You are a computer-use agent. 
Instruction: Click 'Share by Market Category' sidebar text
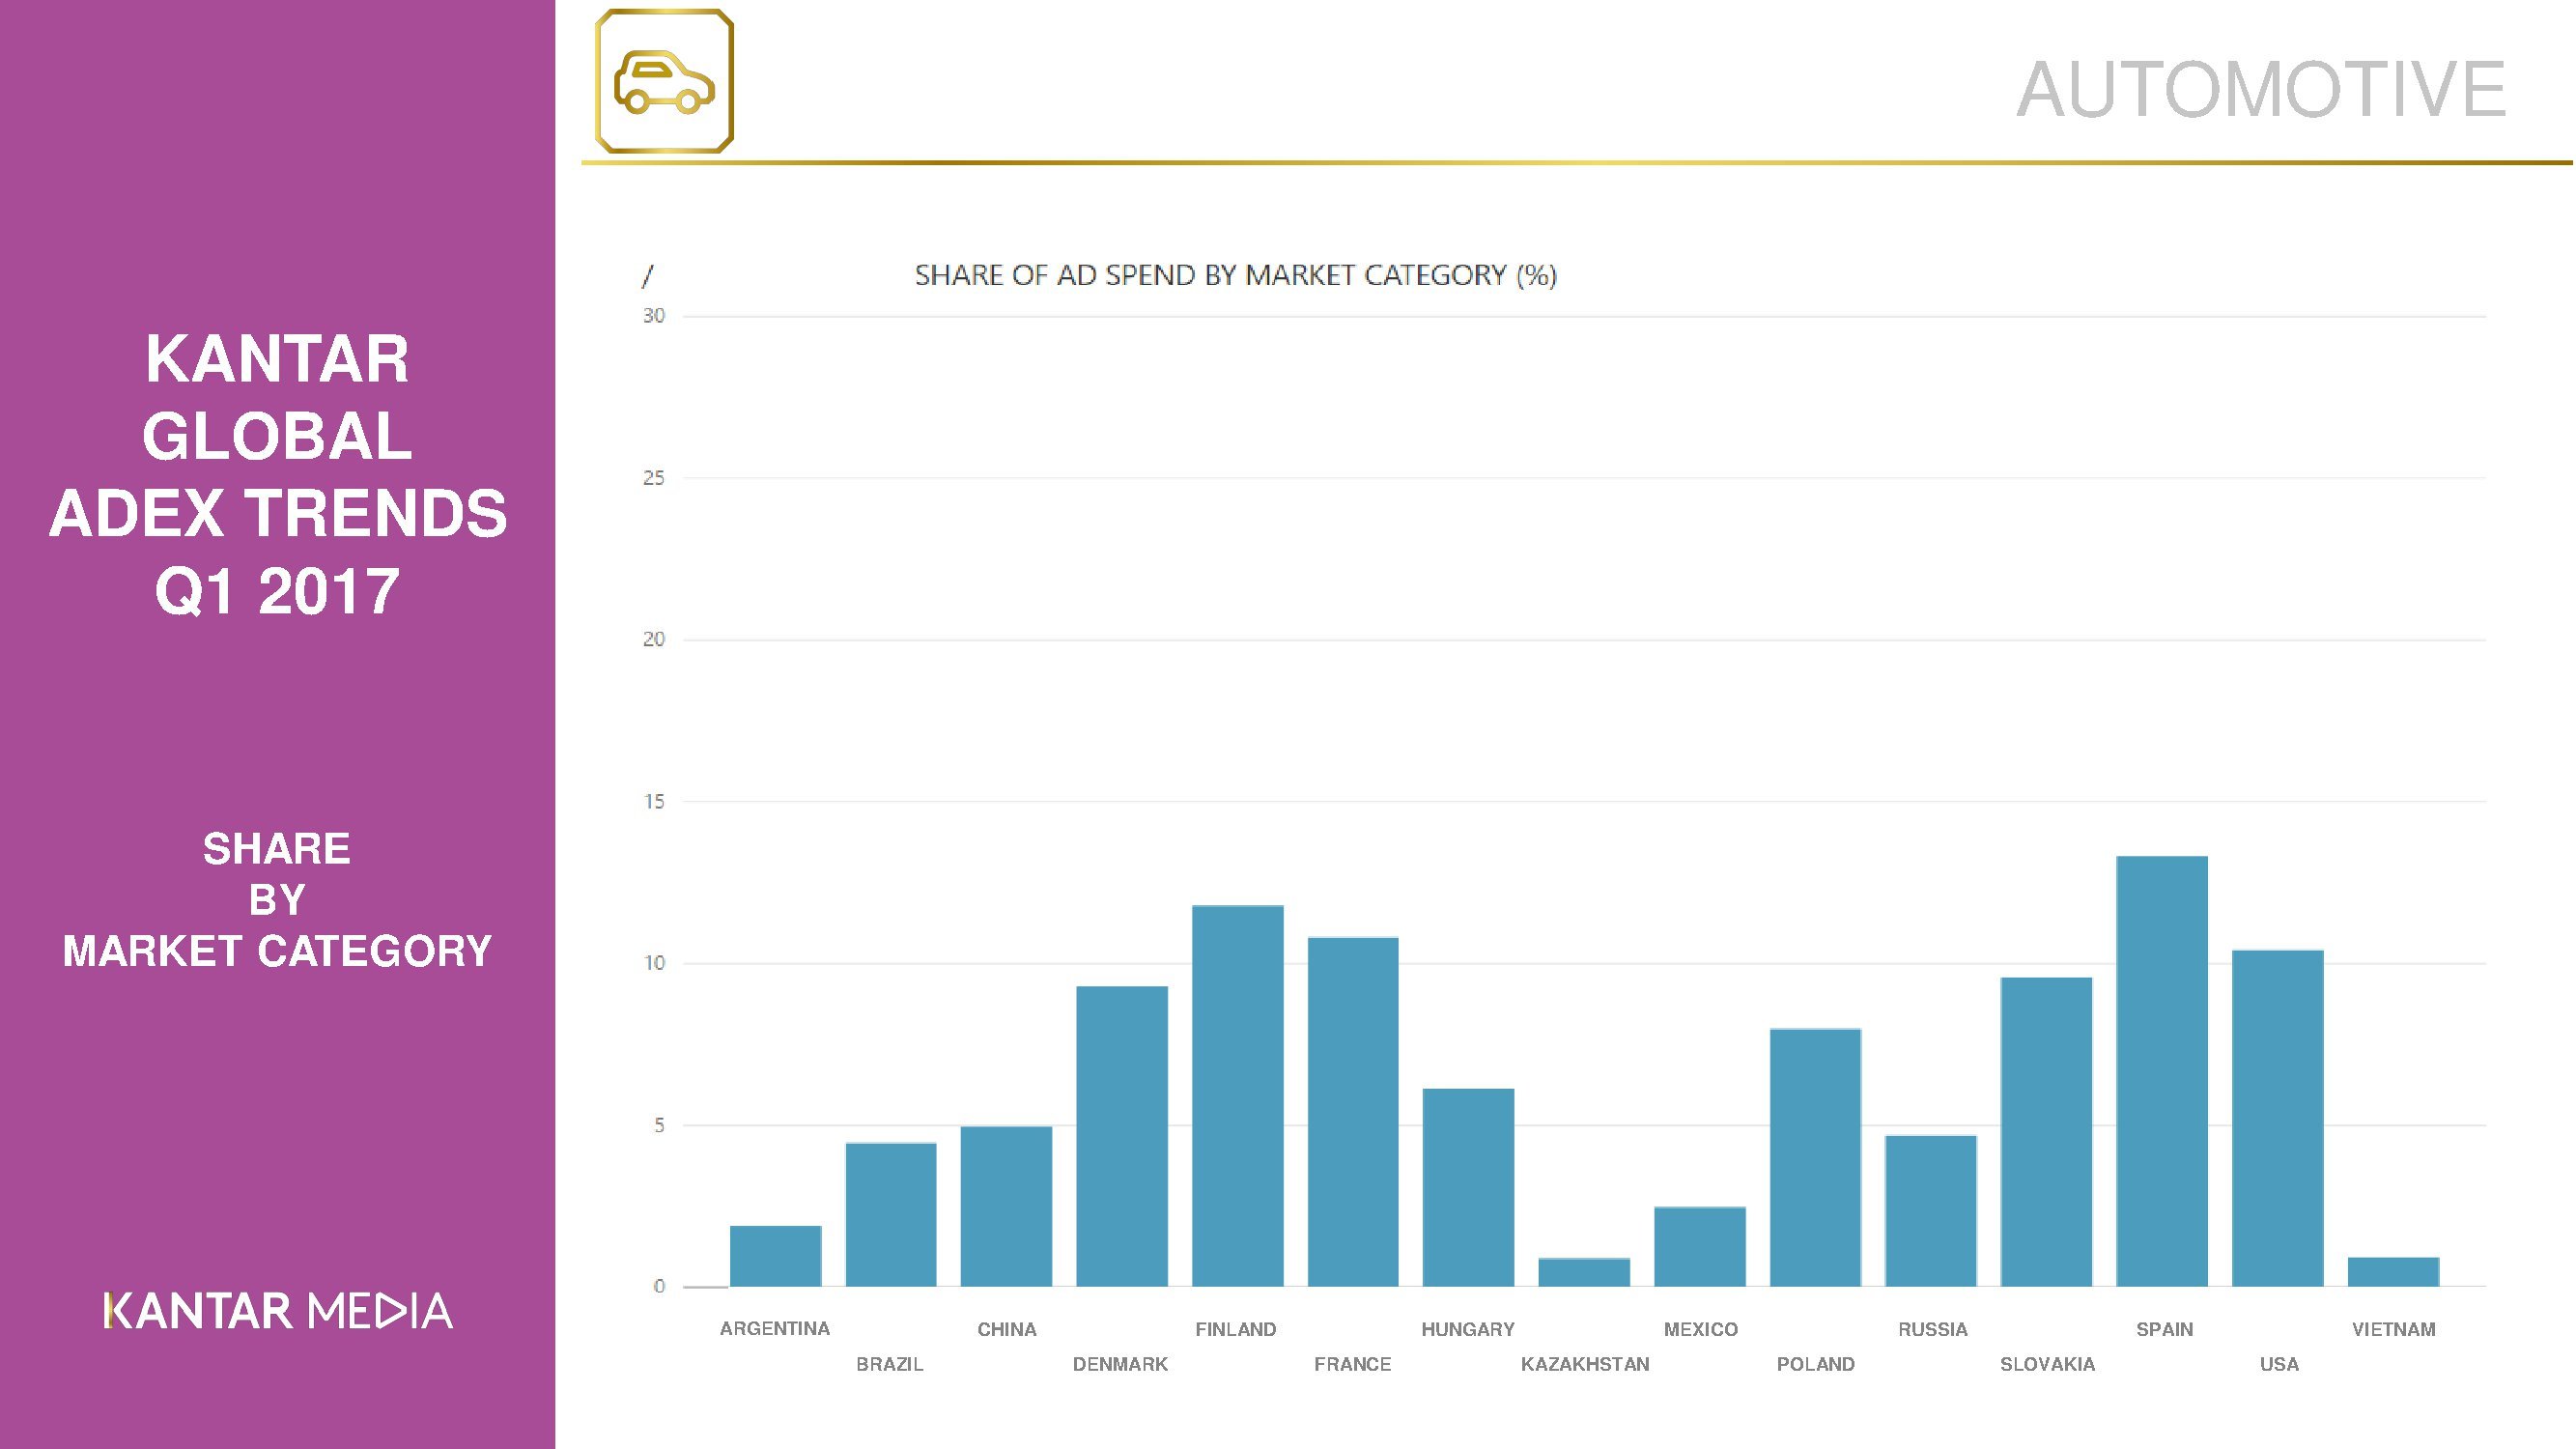(x=277, y=899)
